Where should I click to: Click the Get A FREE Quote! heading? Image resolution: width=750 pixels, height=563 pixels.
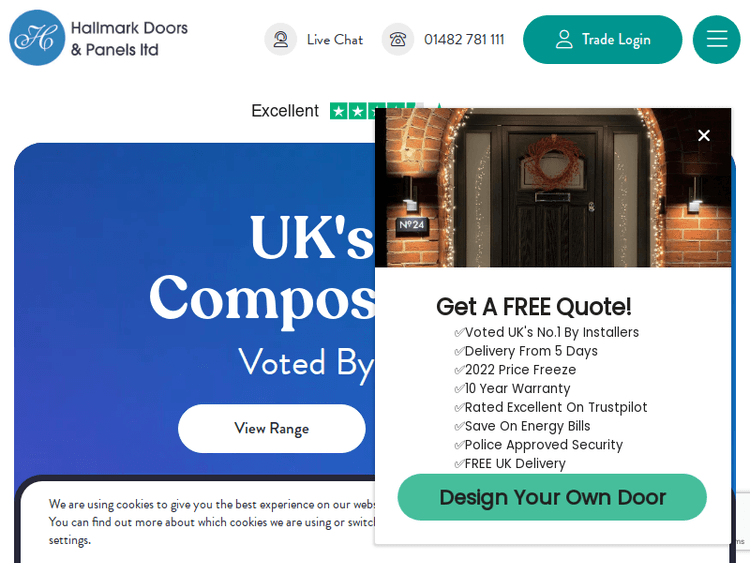coord(533,307)
